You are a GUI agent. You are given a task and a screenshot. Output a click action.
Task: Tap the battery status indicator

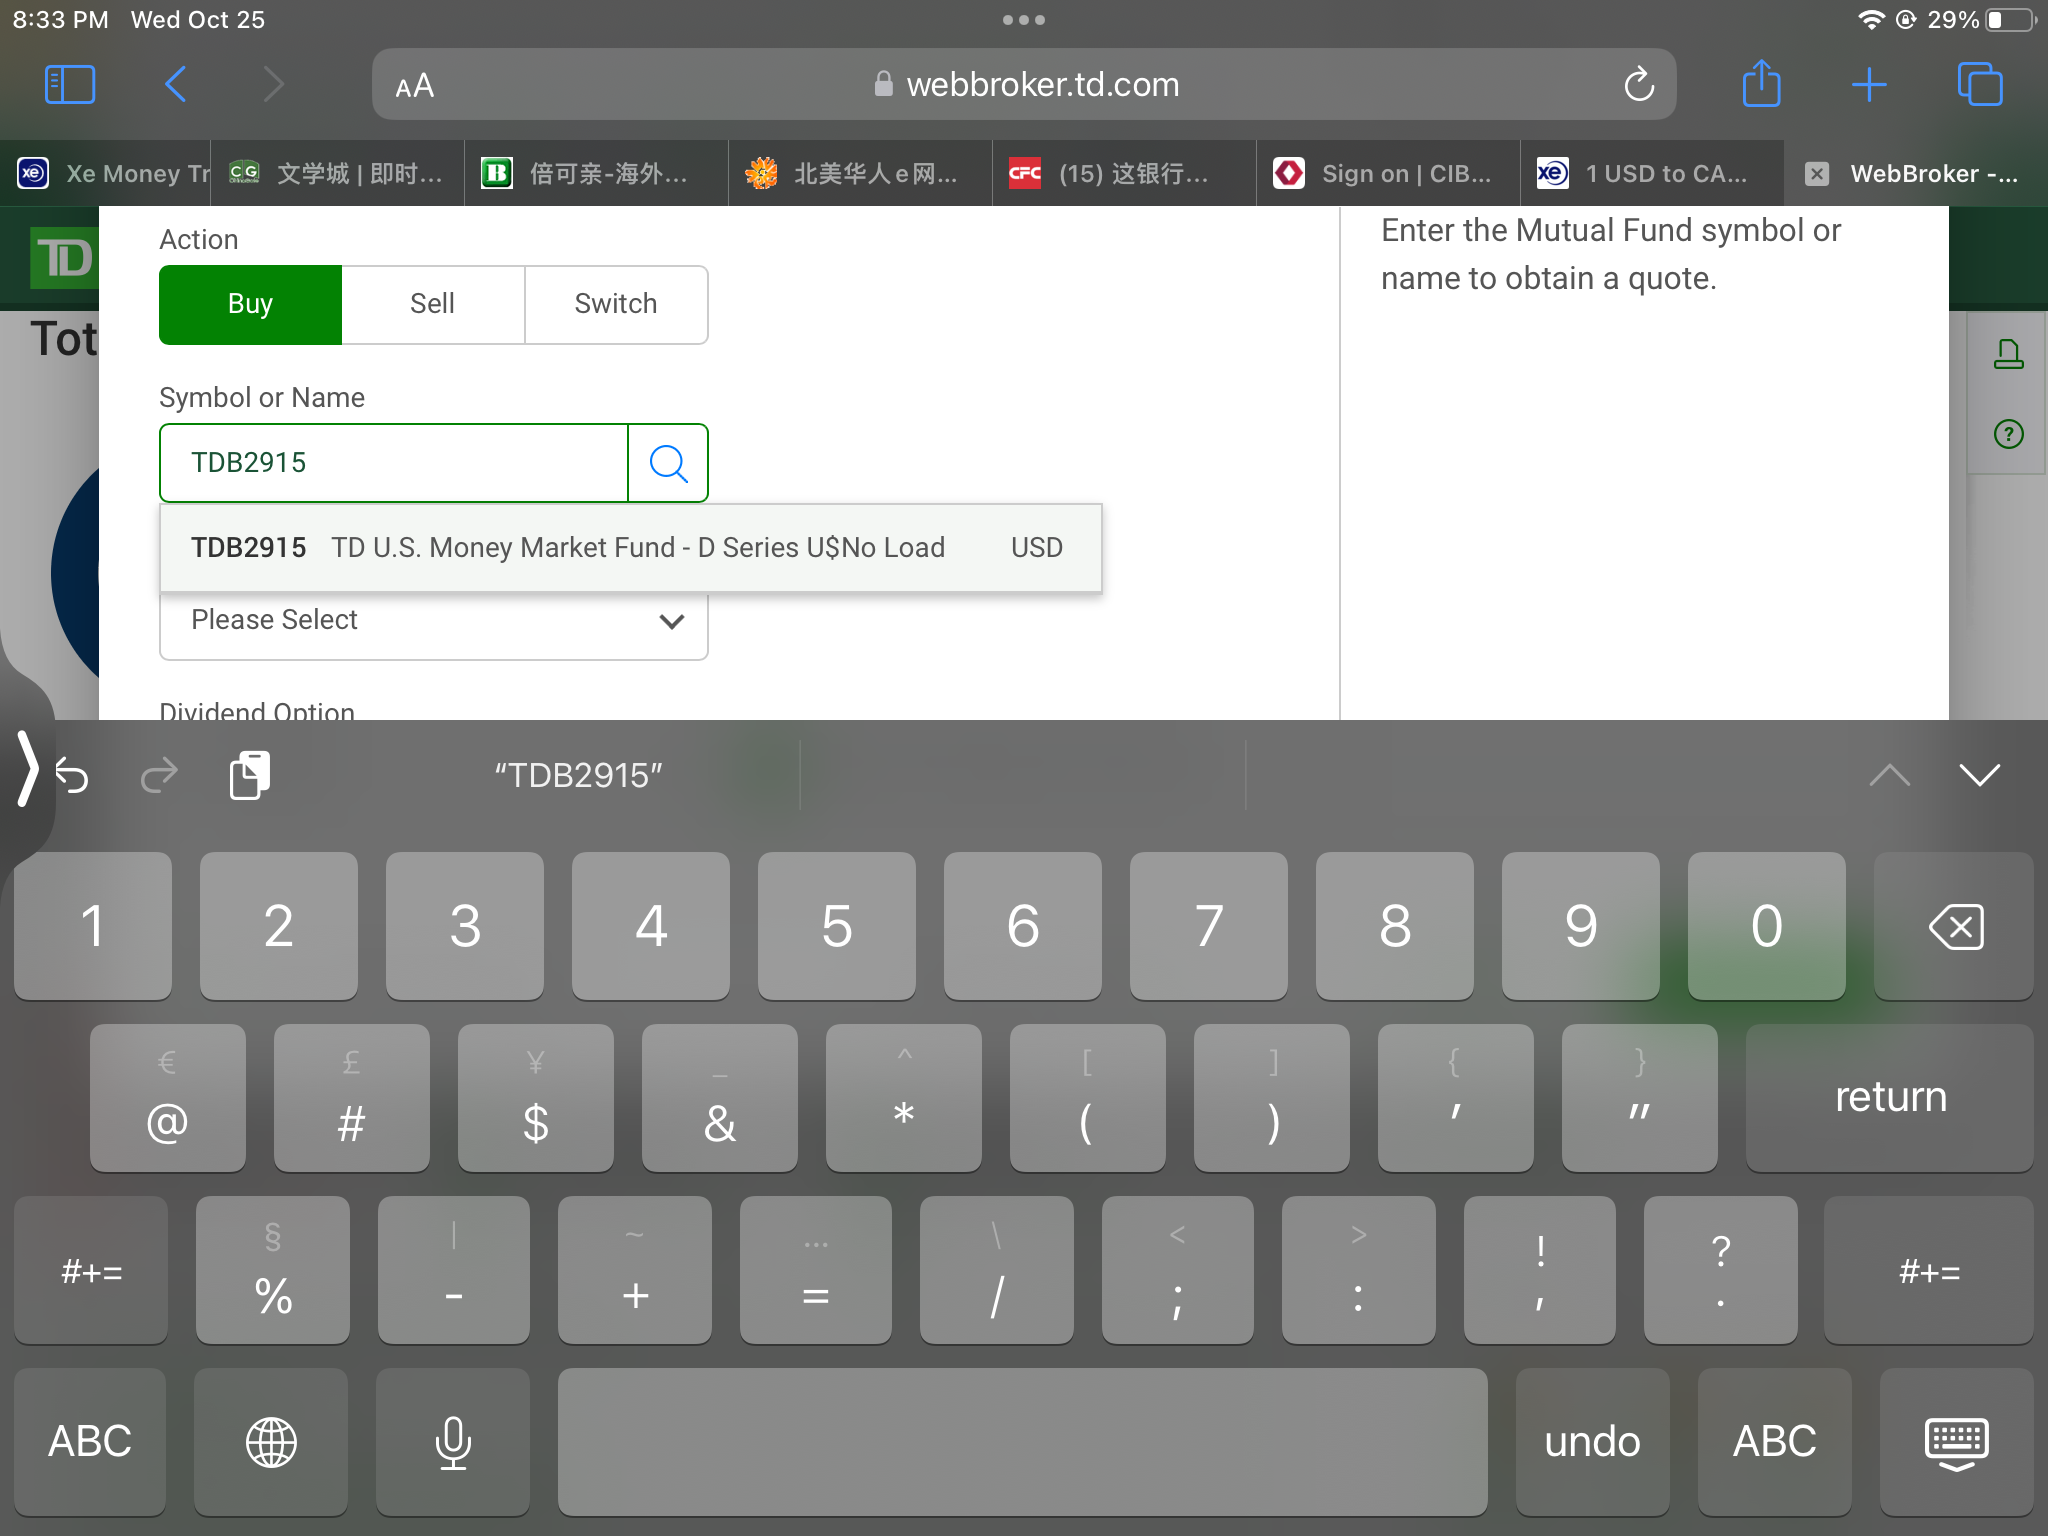click(x=2009, y=20)
